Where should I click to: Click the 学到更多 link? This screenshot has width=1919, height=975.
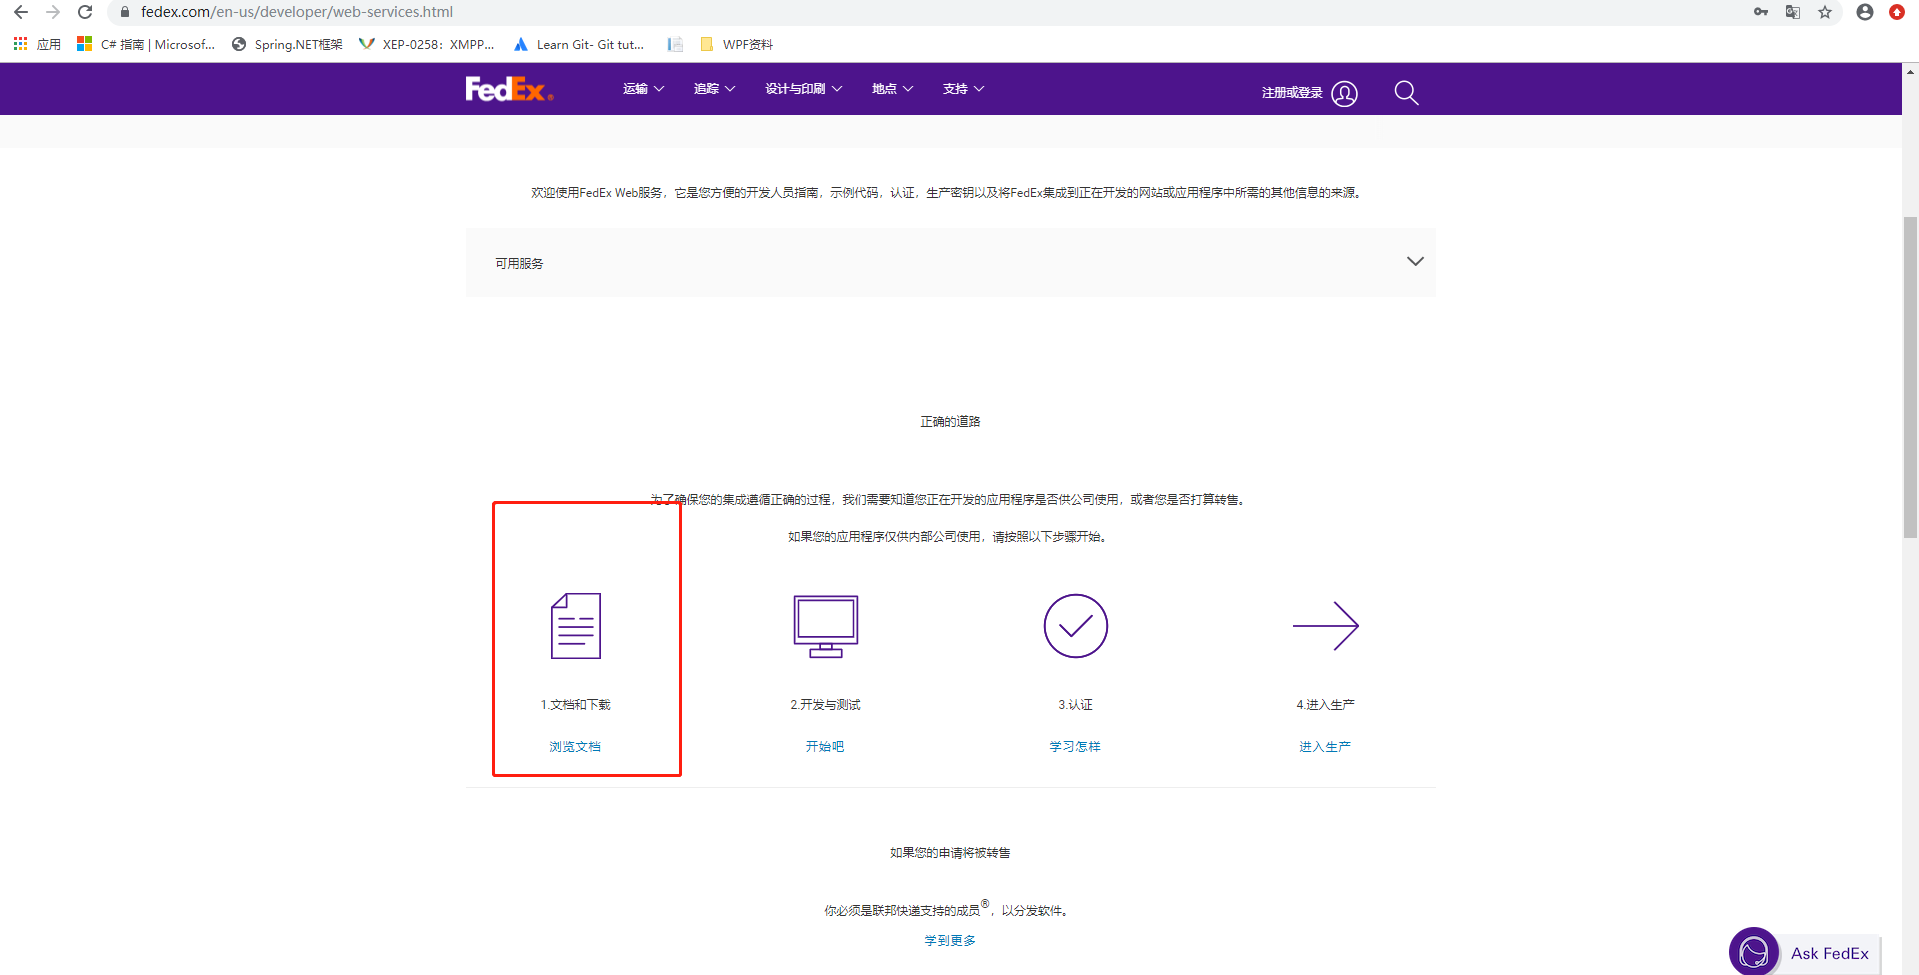click(949, 939)
